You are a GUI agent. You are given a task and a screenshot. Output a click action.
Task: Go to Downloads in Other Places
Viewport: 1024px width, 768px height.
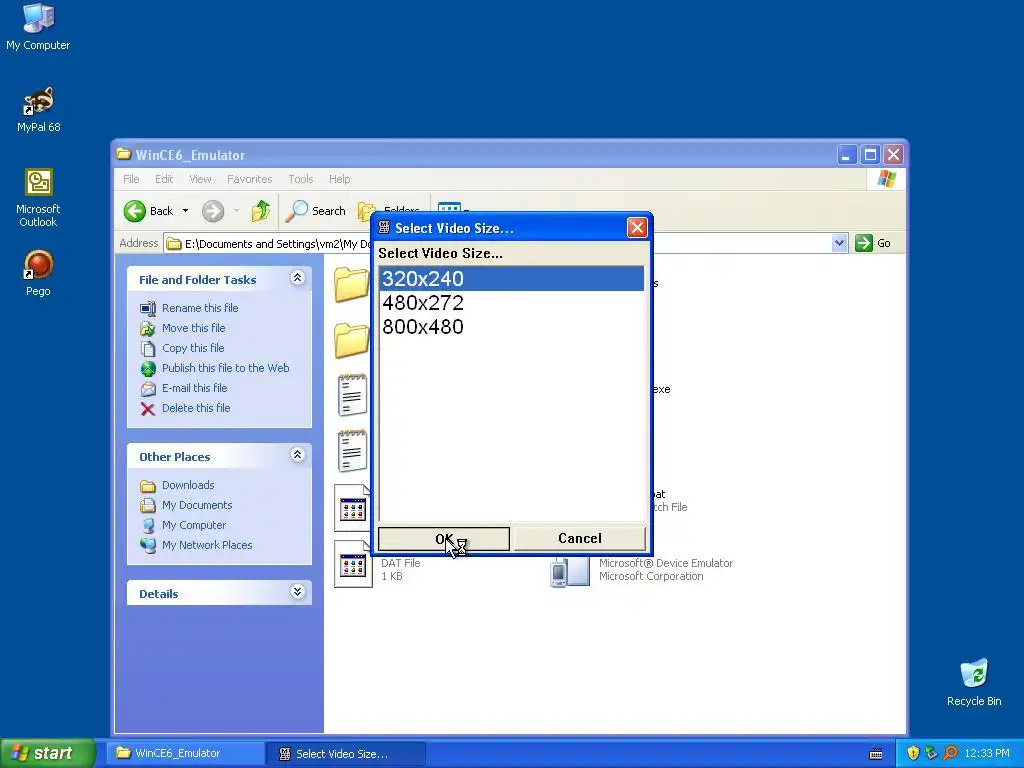188,485
